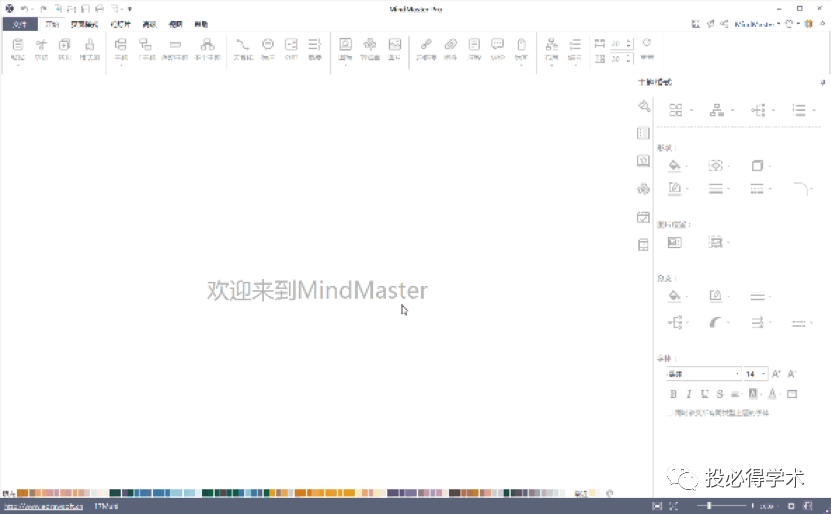Click the Copy icon in ribbon
Image resolution: width=831 pixels, height=514 pixels.
point(65,45)
